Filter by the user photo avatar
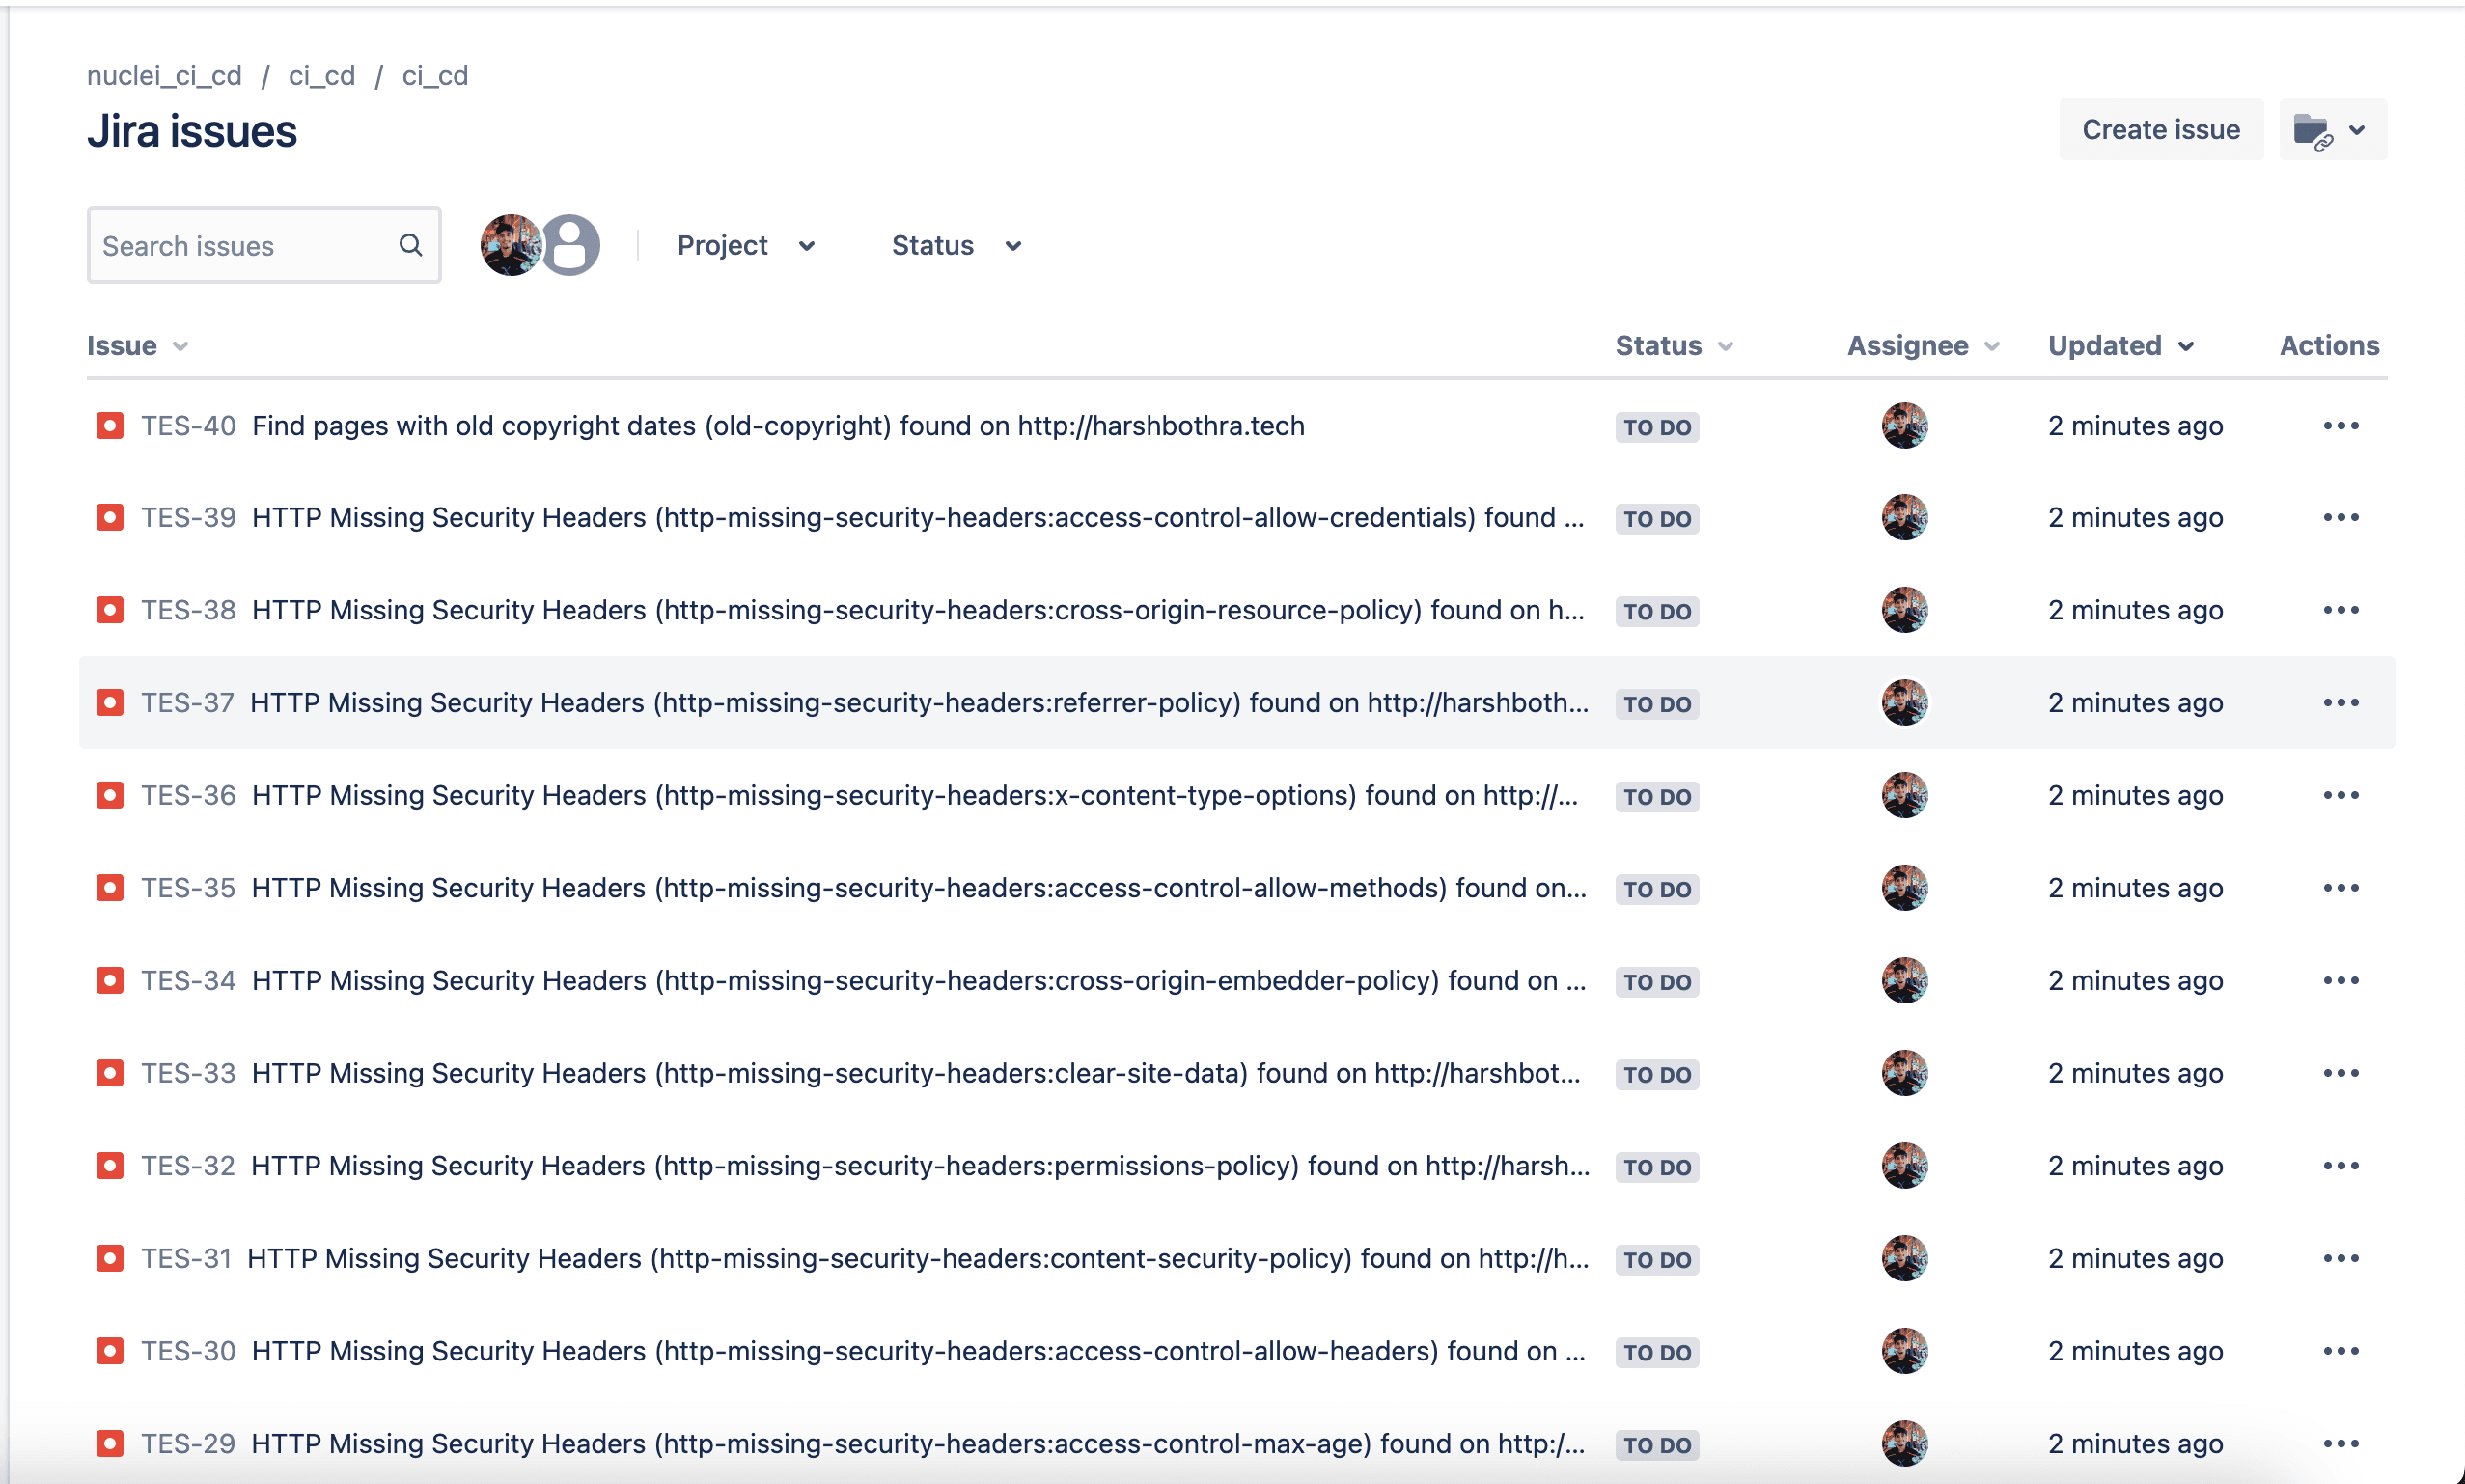The image size is (2465, 1484). click(x=510, y=245)
